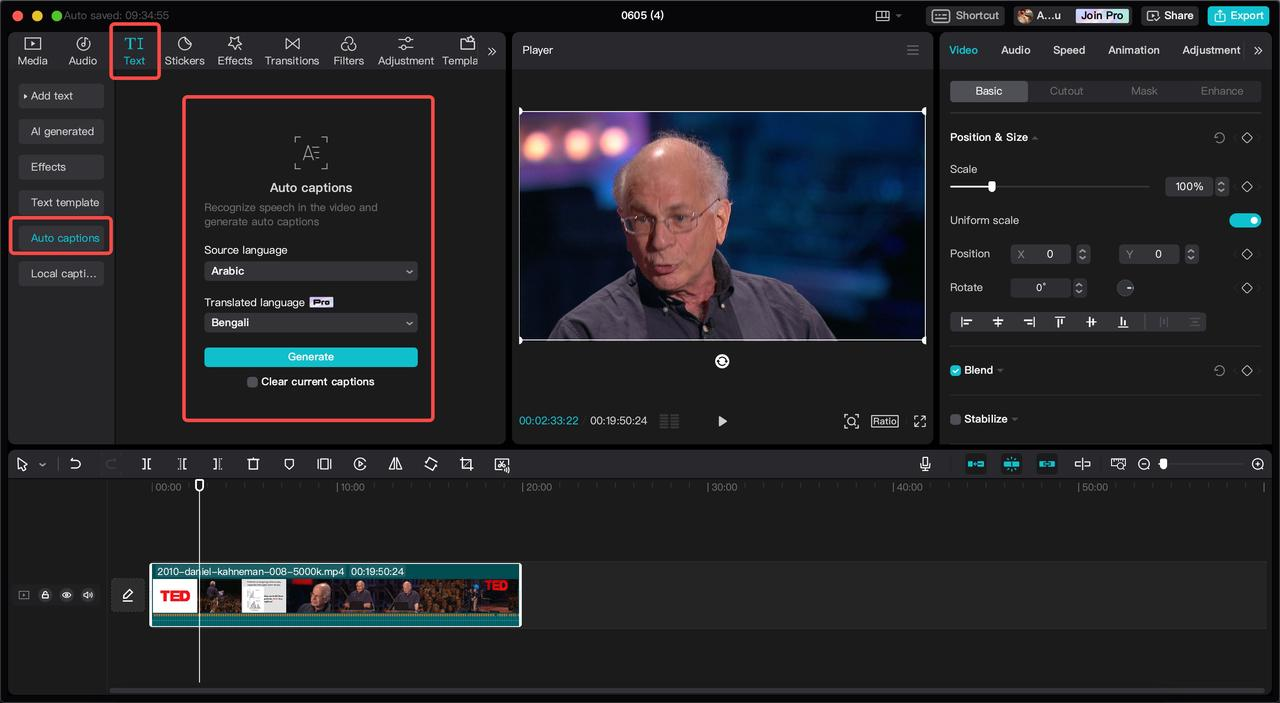Select the Mask sub-tab
Screen dimensions: 1280x703
(1144, 91)
